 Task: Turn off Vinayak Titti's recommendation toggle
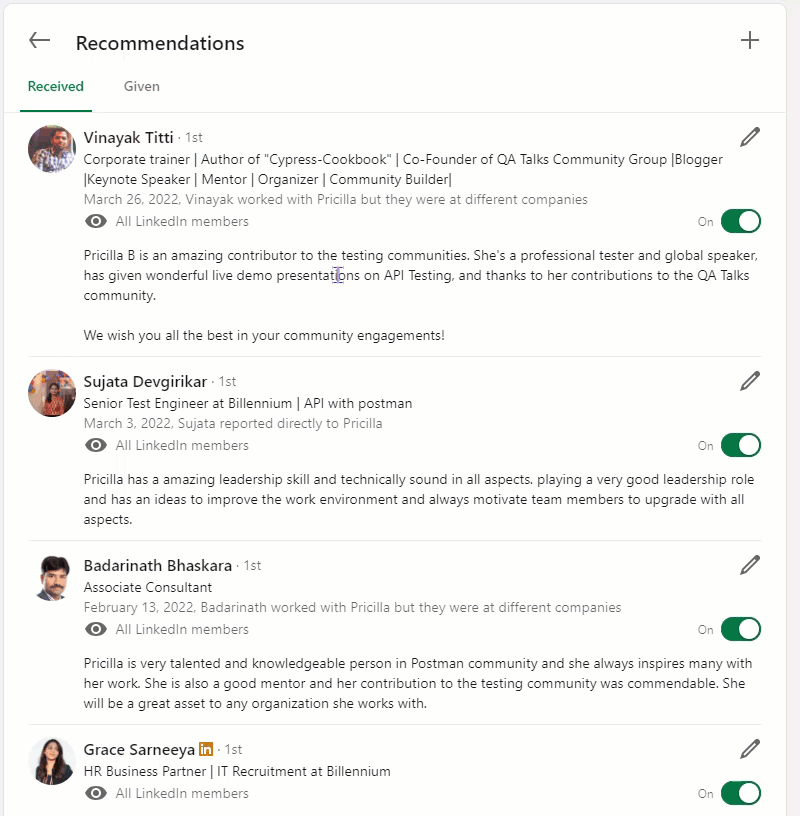[x=740, y=221]
